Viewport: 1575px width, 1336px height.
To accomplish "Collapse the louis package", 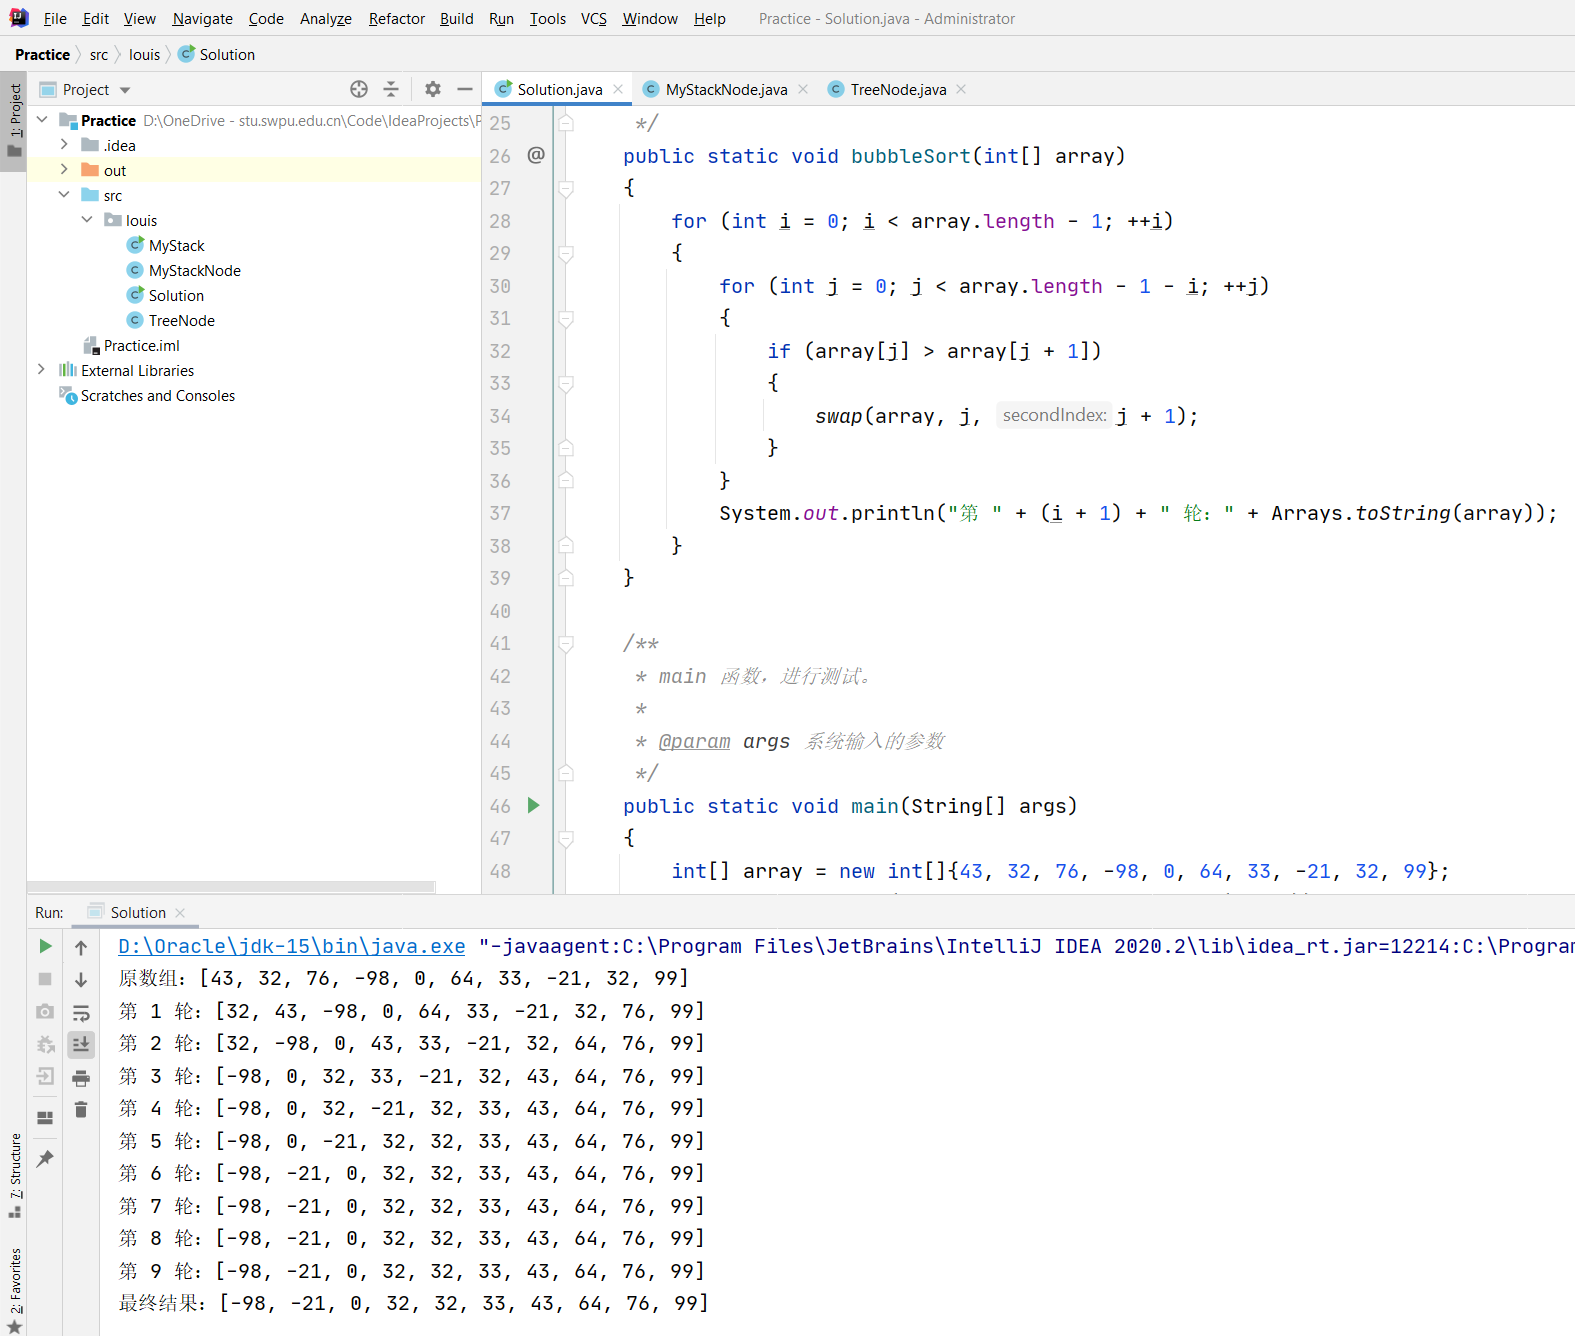I will pos(87,220).
